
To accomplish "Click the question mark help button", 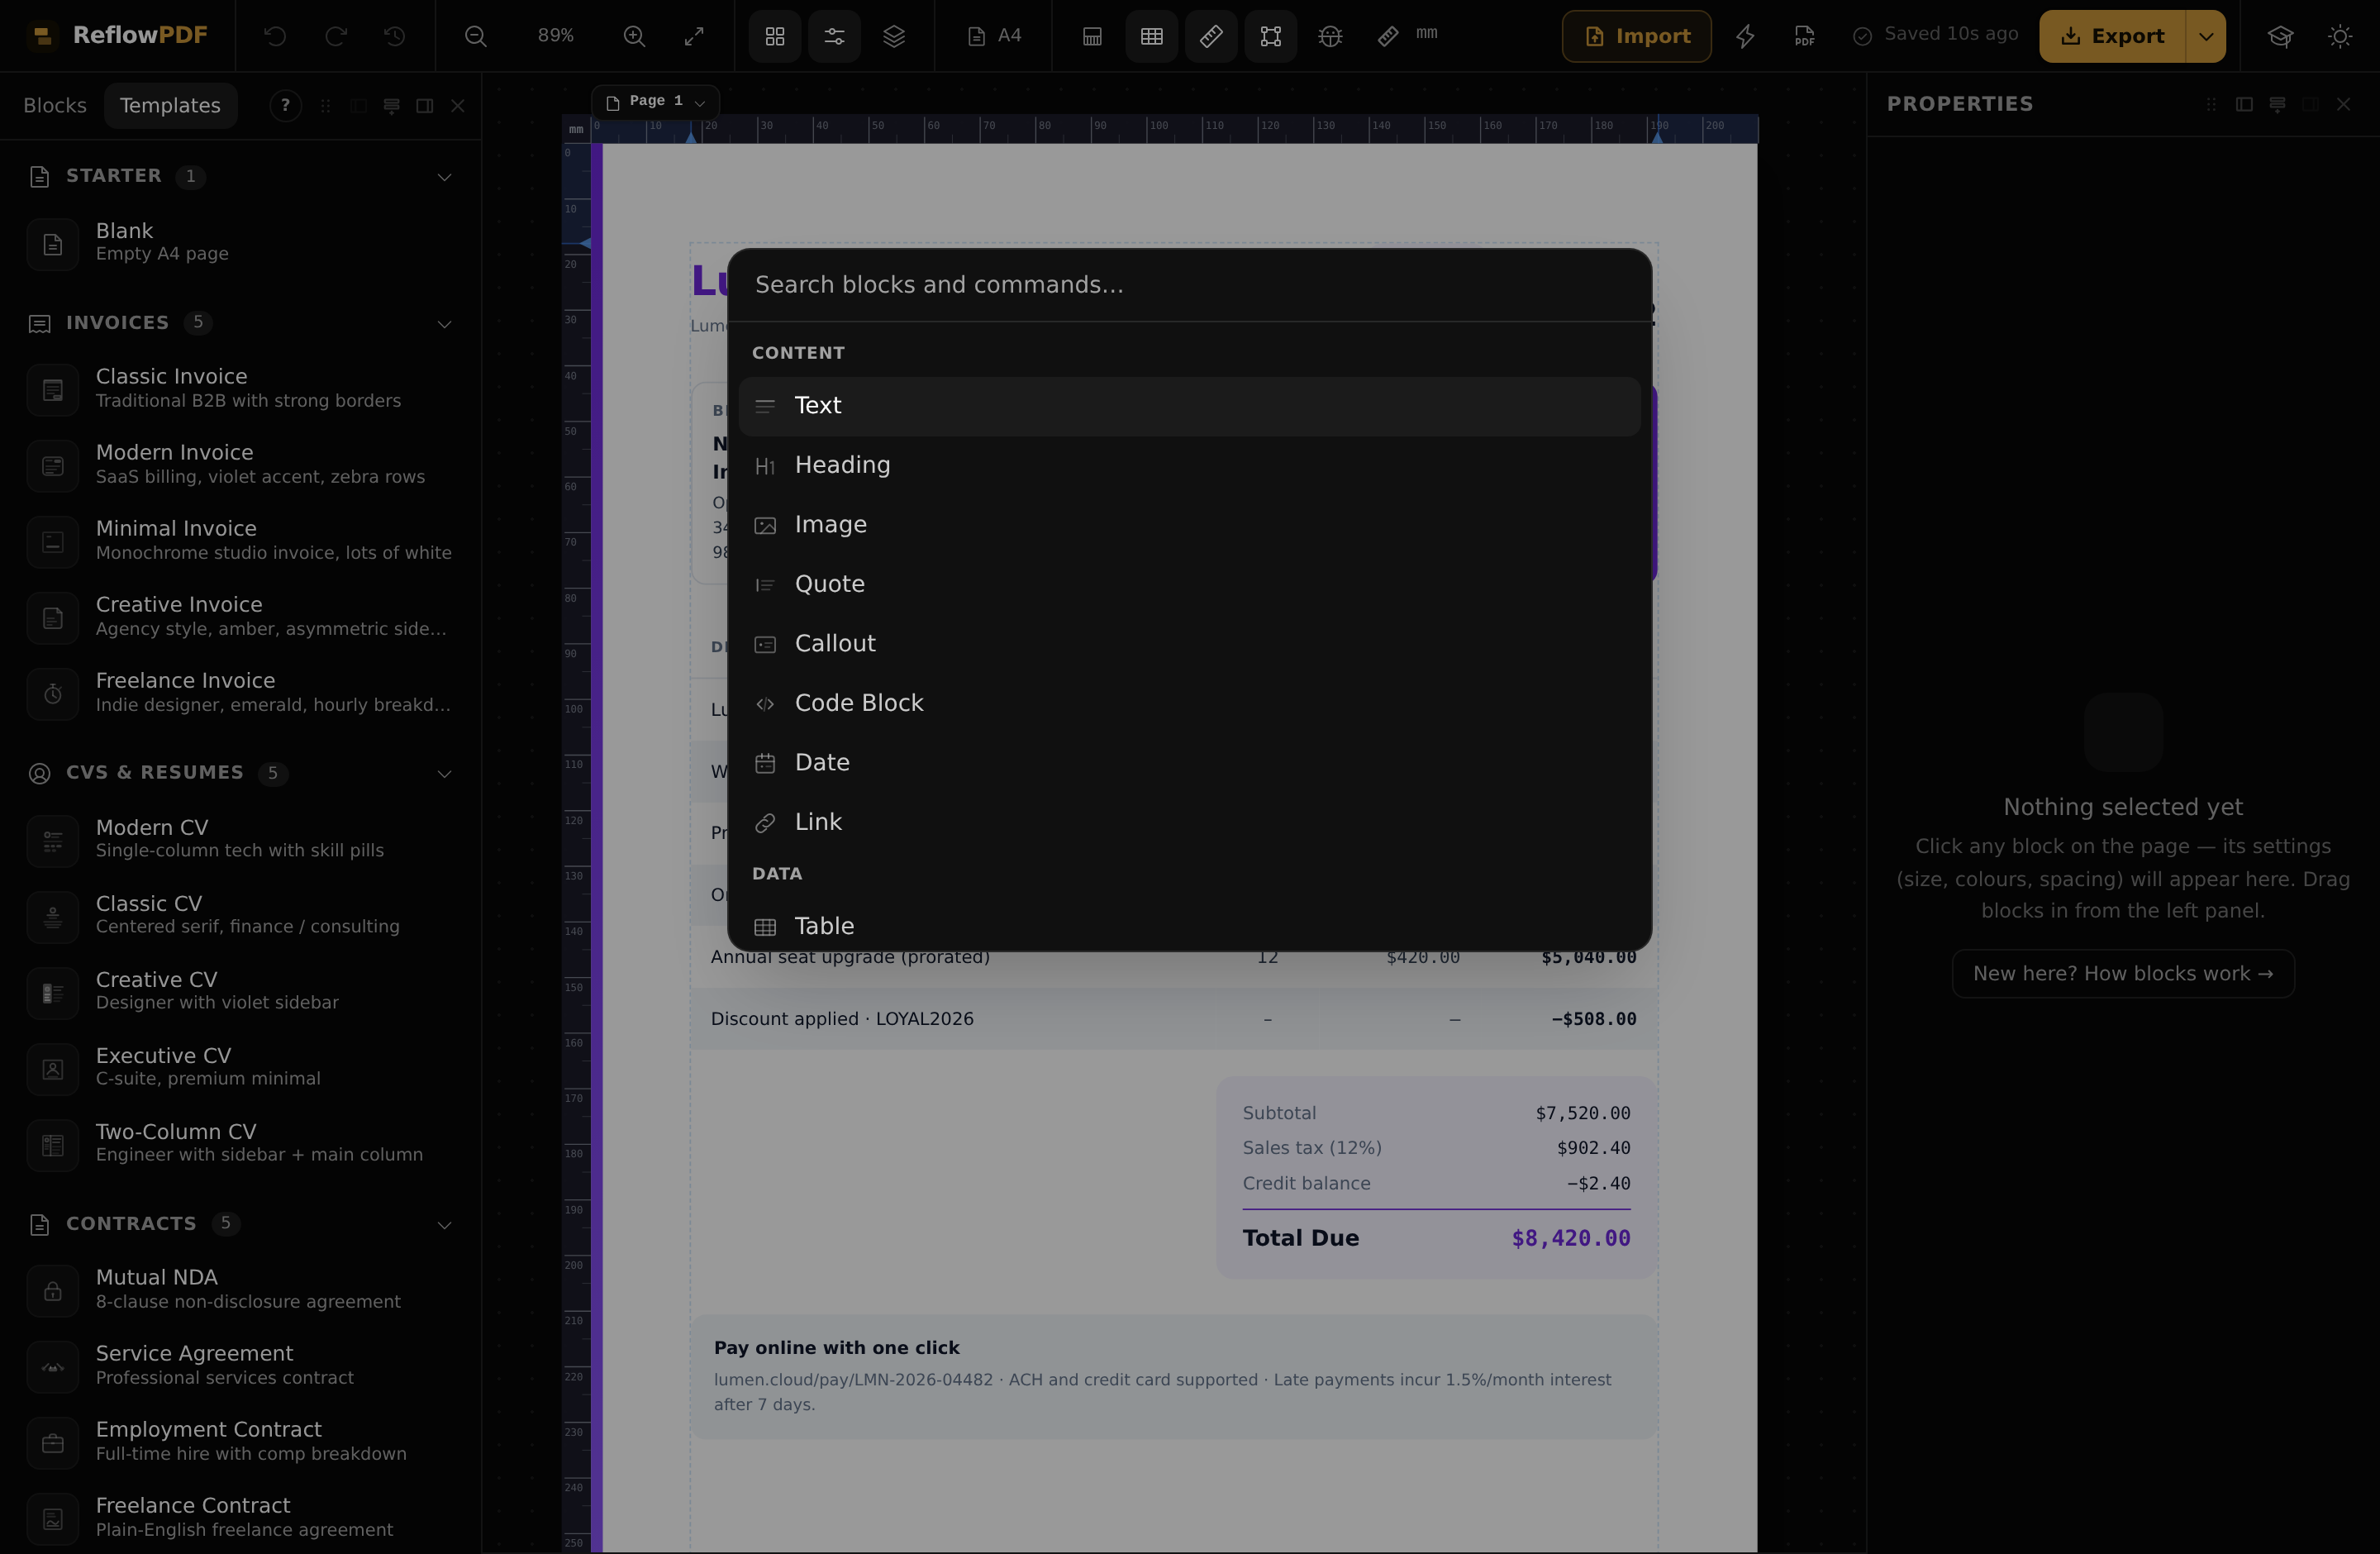I will tap(285, 105).
